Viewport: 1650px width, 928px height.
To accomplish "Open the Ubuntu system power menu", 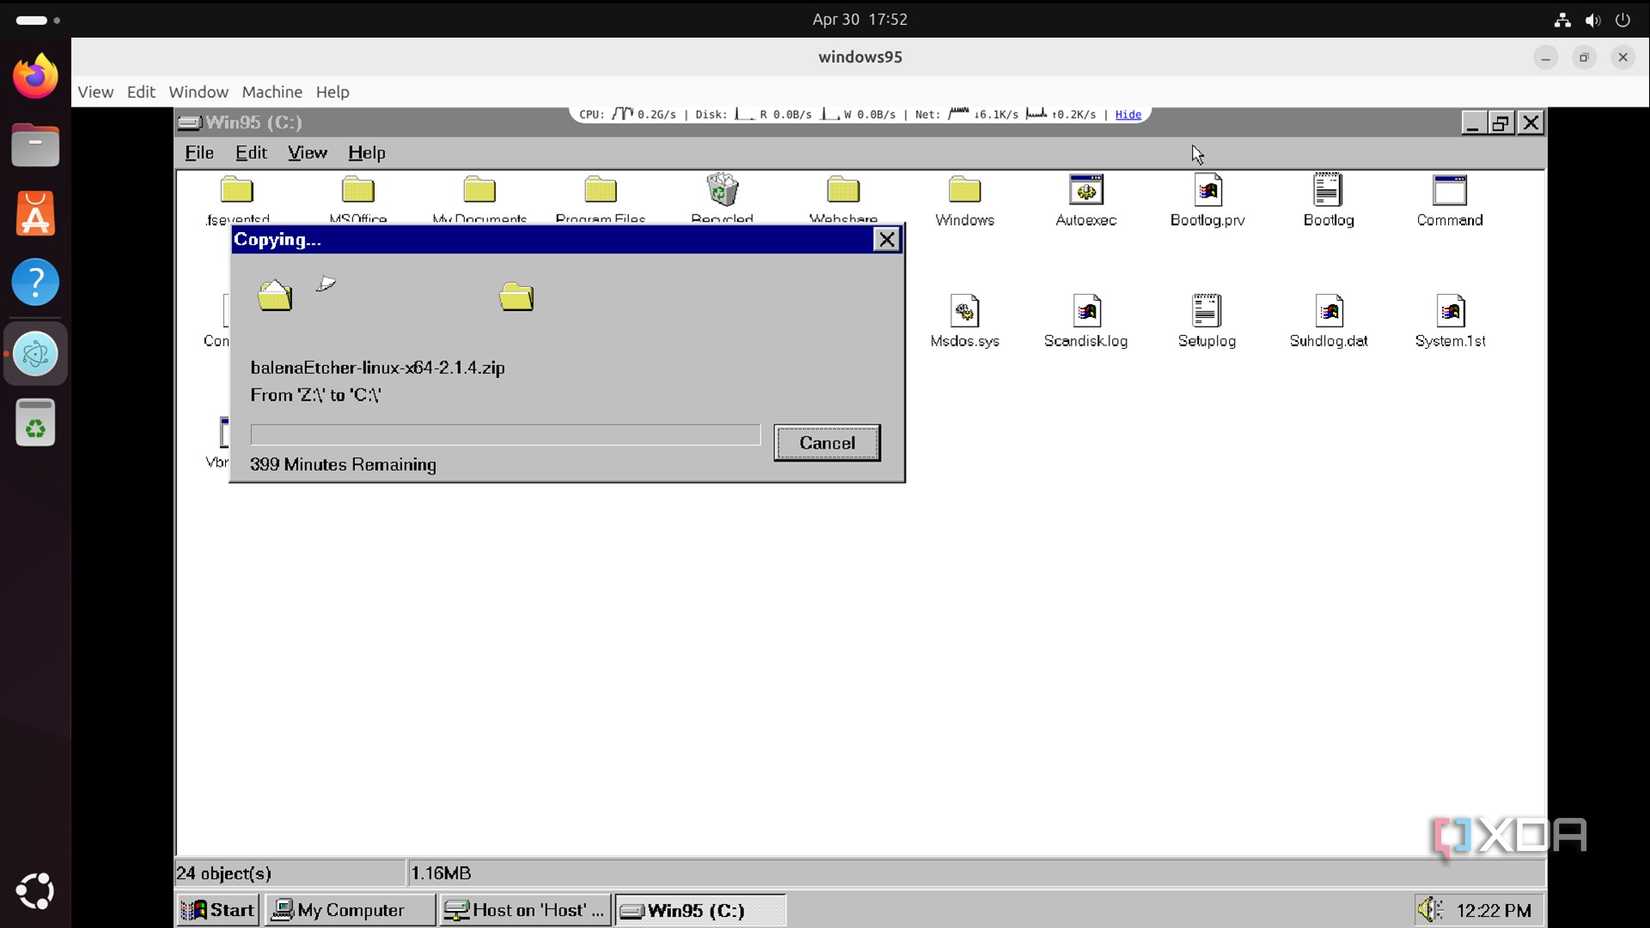I will [x=1623, y=19].
